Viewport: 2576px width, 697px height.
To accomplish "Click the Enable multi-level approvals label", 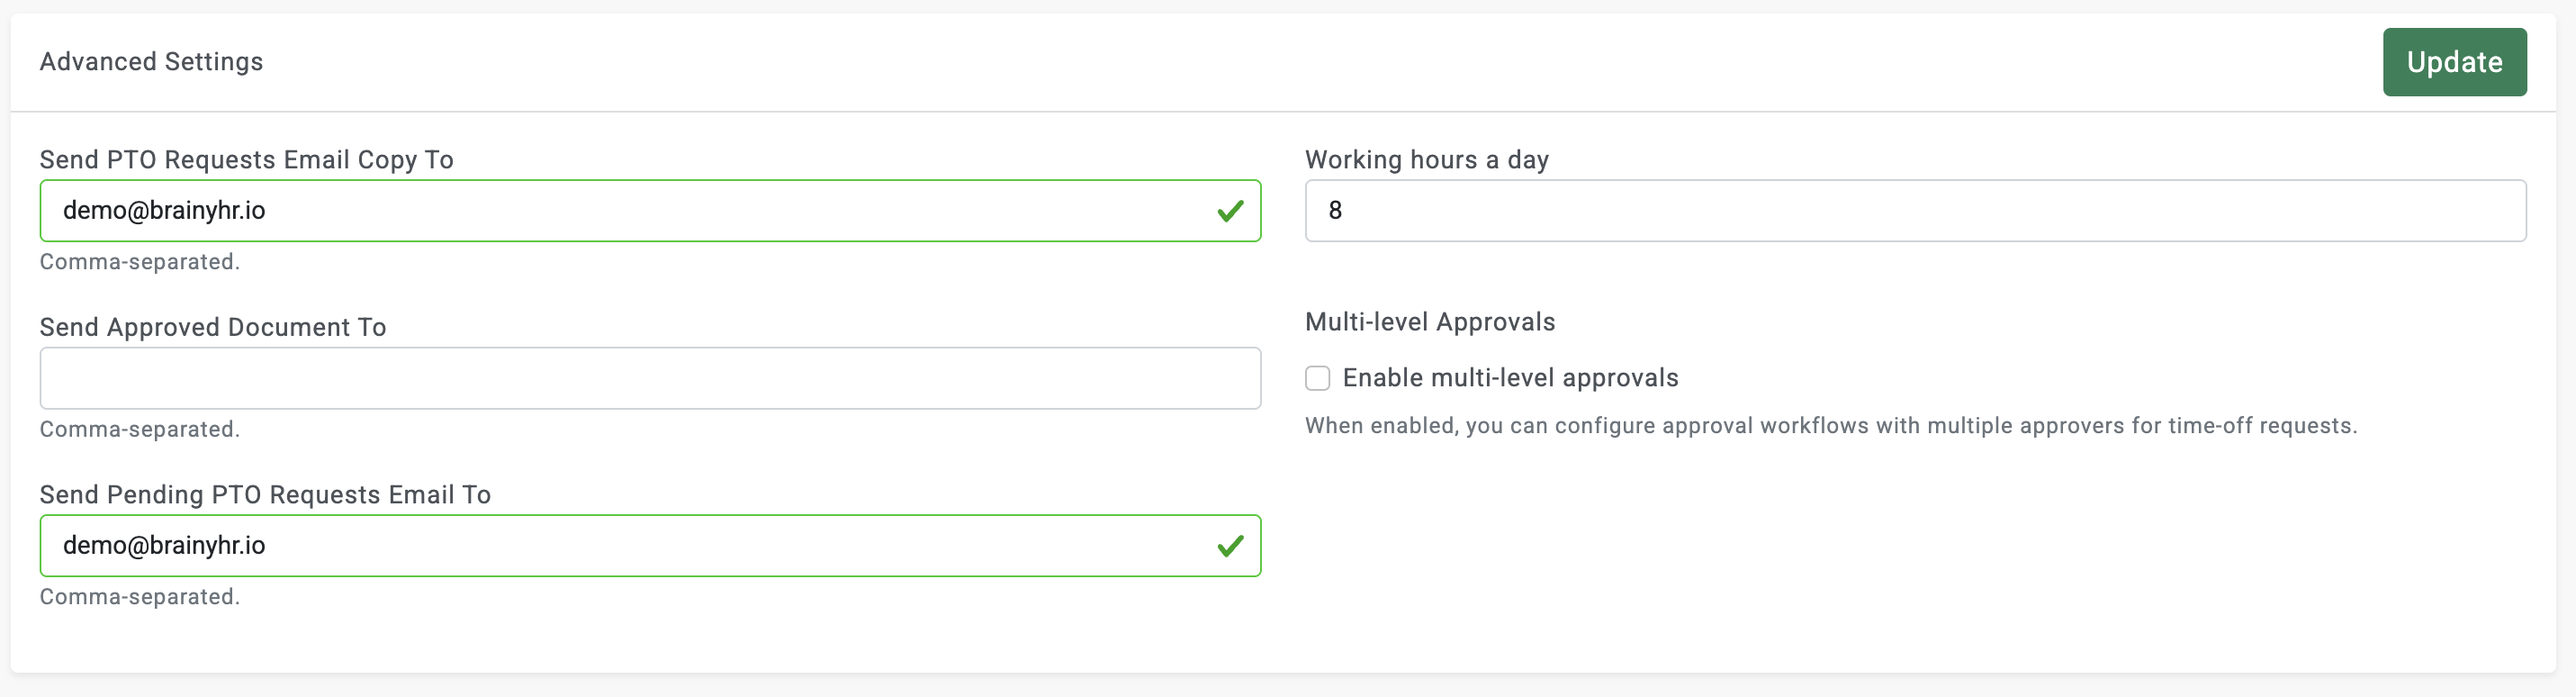I will (1510, 378).
